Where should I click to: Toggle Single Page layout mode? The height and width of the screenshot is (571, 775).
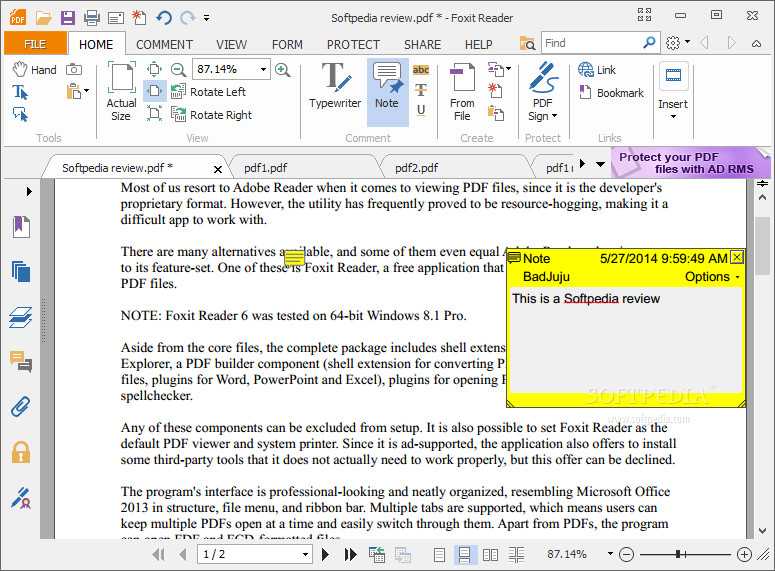439,555
